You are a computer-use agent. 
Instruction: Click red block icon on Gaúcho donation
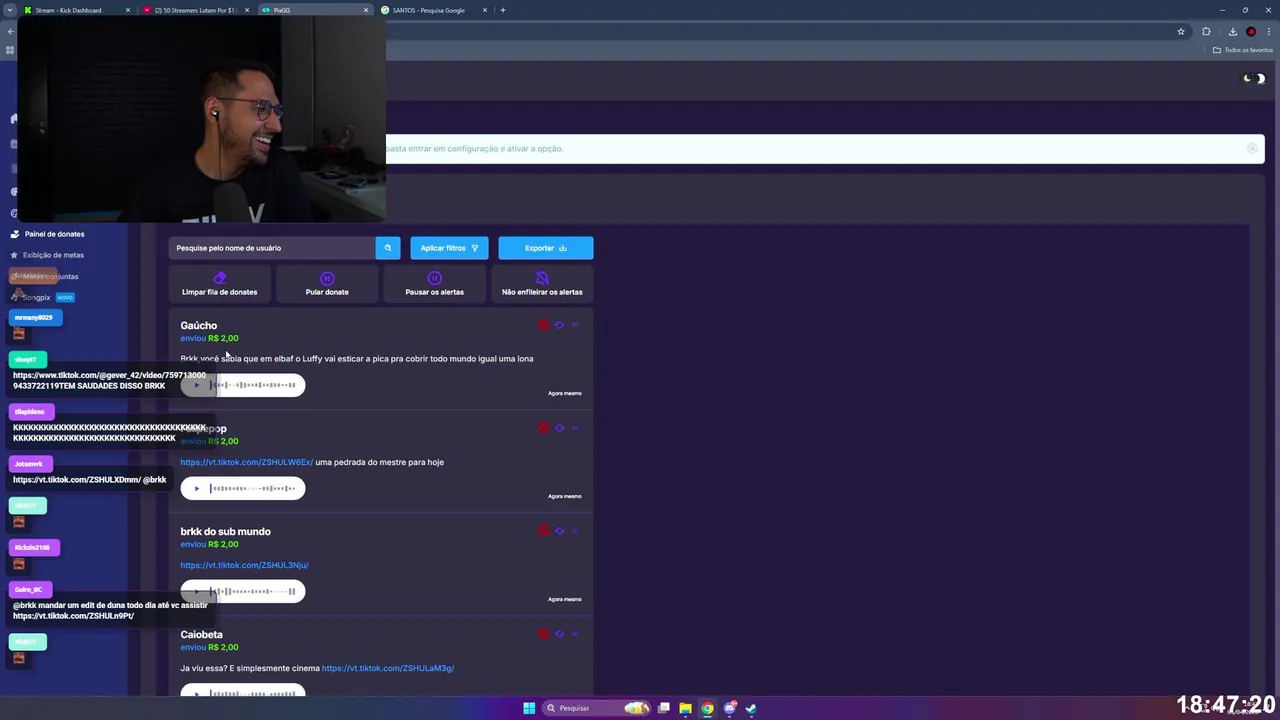(544, 325)
